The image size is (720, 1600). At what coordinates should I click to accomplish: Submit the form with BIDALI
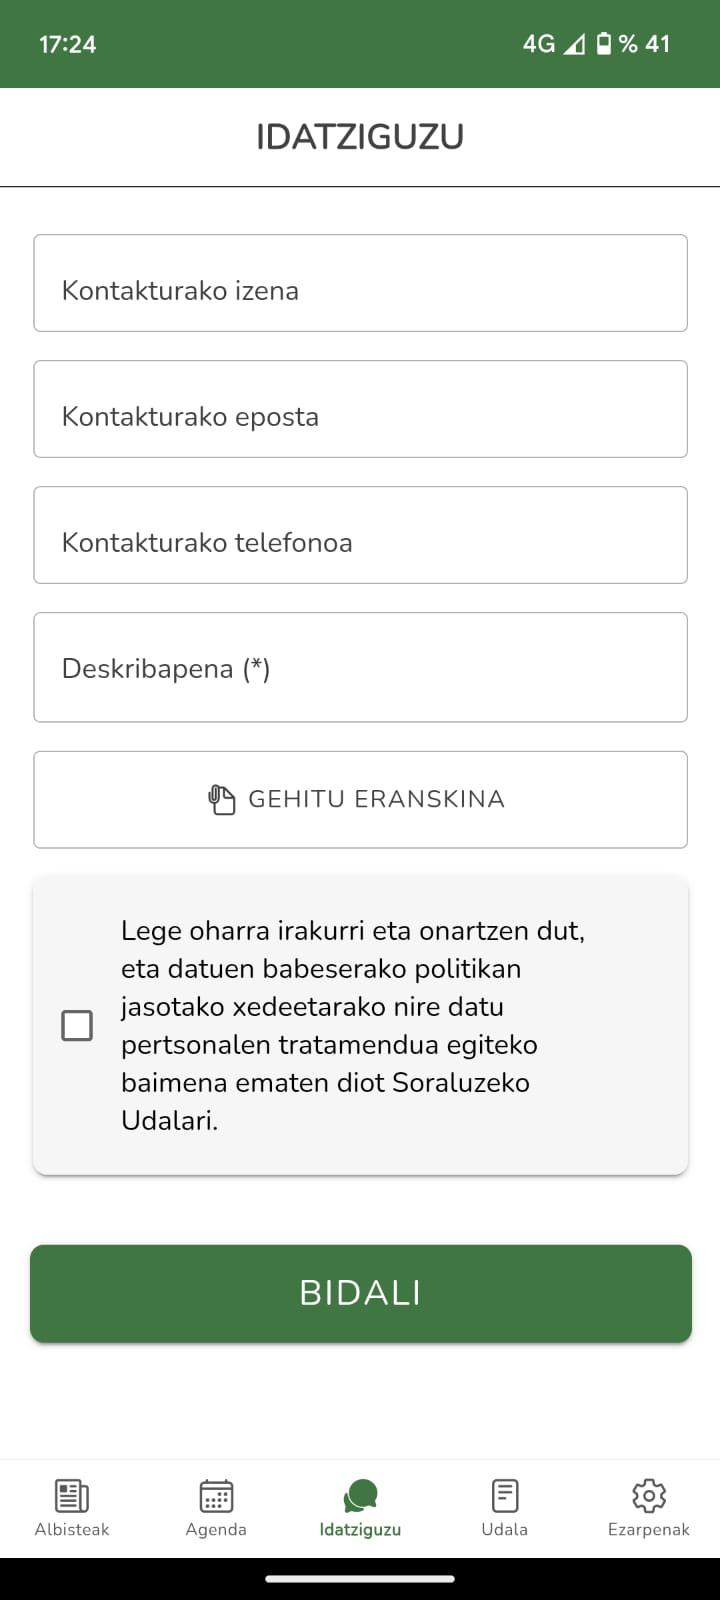click(x=360, y=1293)
